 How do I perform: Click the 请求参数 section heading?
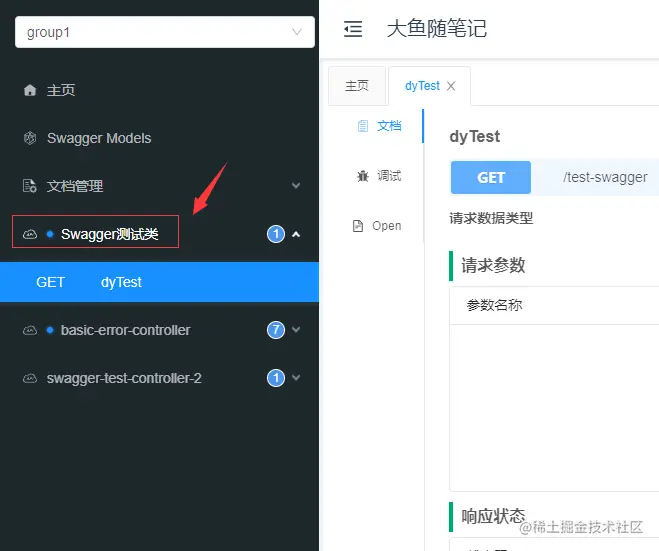493,265
